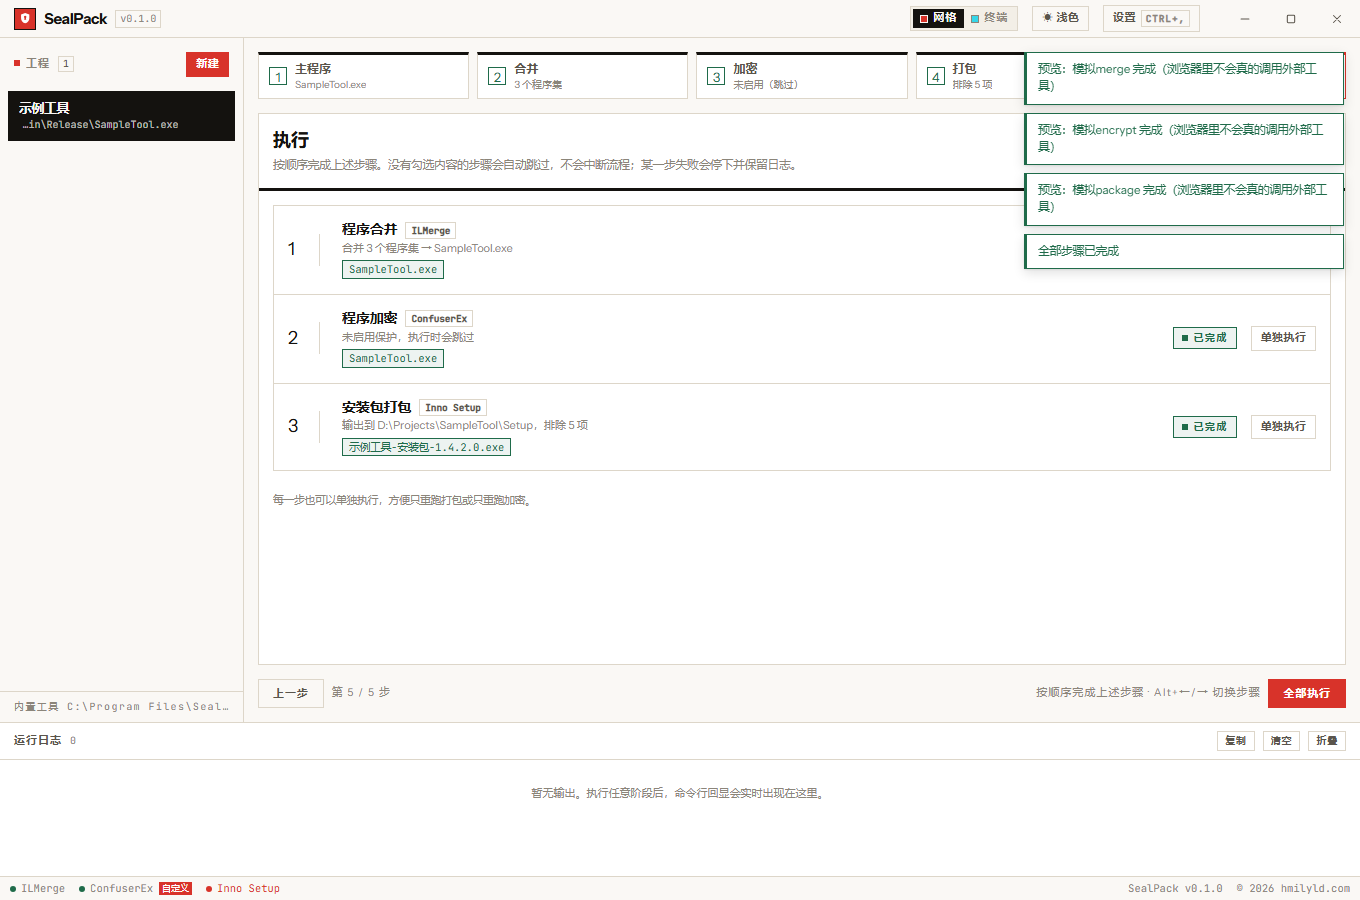Switch to the 终端 view mode
Image resolution: width=1360 pixels, height=900 pixels.
tap(989, 18)
